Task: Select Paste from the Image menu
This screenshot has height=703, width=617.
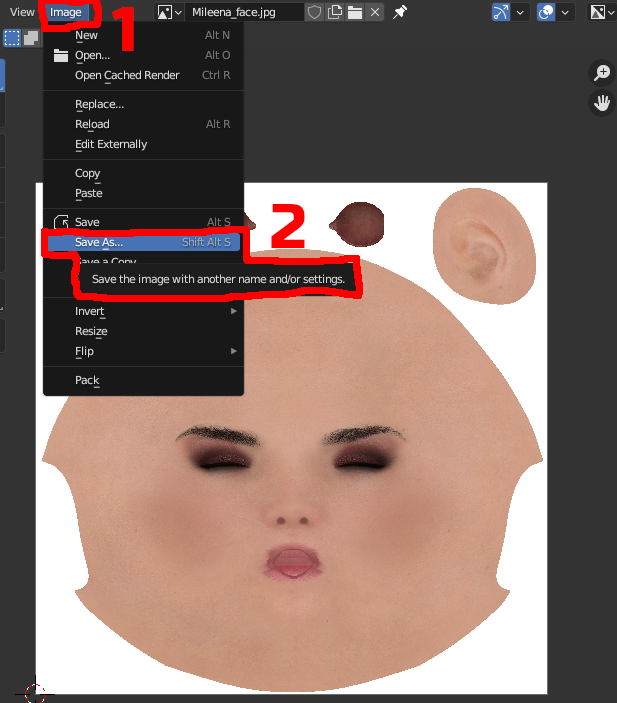Action: [143, 193]
